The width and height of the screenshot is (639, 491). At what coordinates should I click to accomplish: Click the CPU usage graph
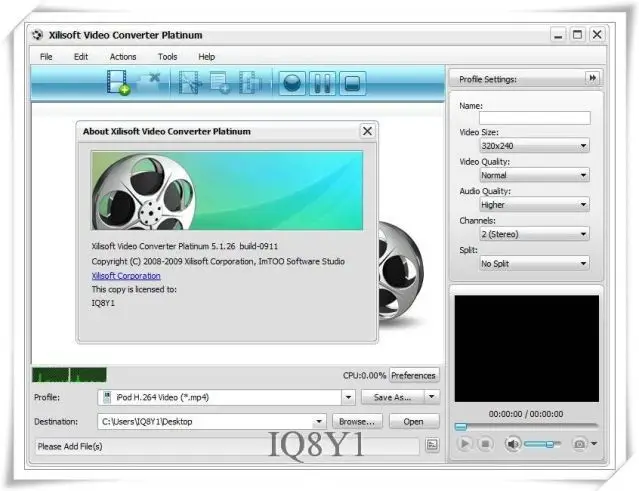coord(69,375)
